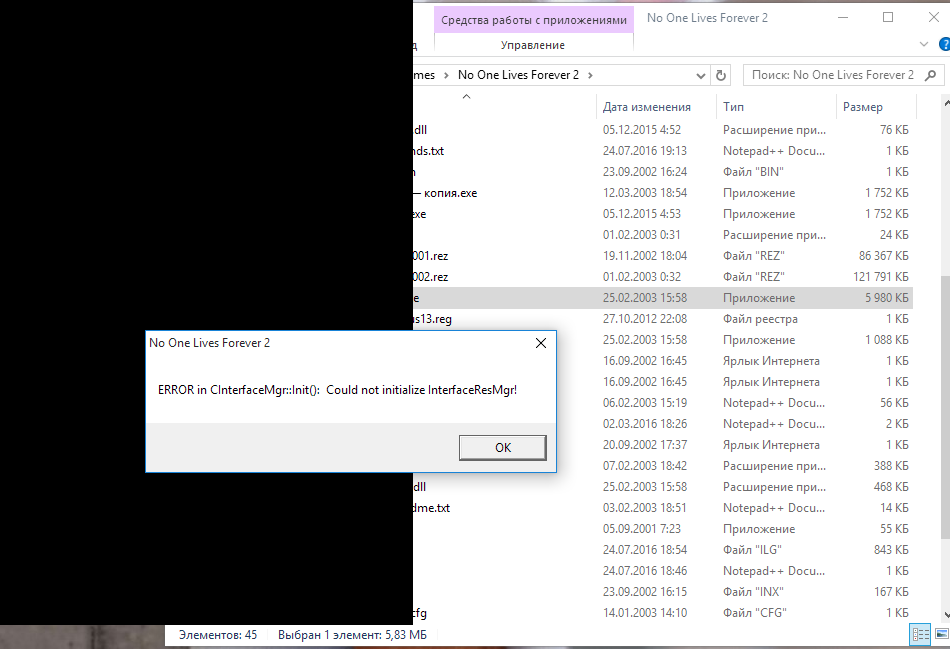Expand the Explorer ribbon with the chevron
The width and height of the screenshot is (950, 649).
pos(923,44)
